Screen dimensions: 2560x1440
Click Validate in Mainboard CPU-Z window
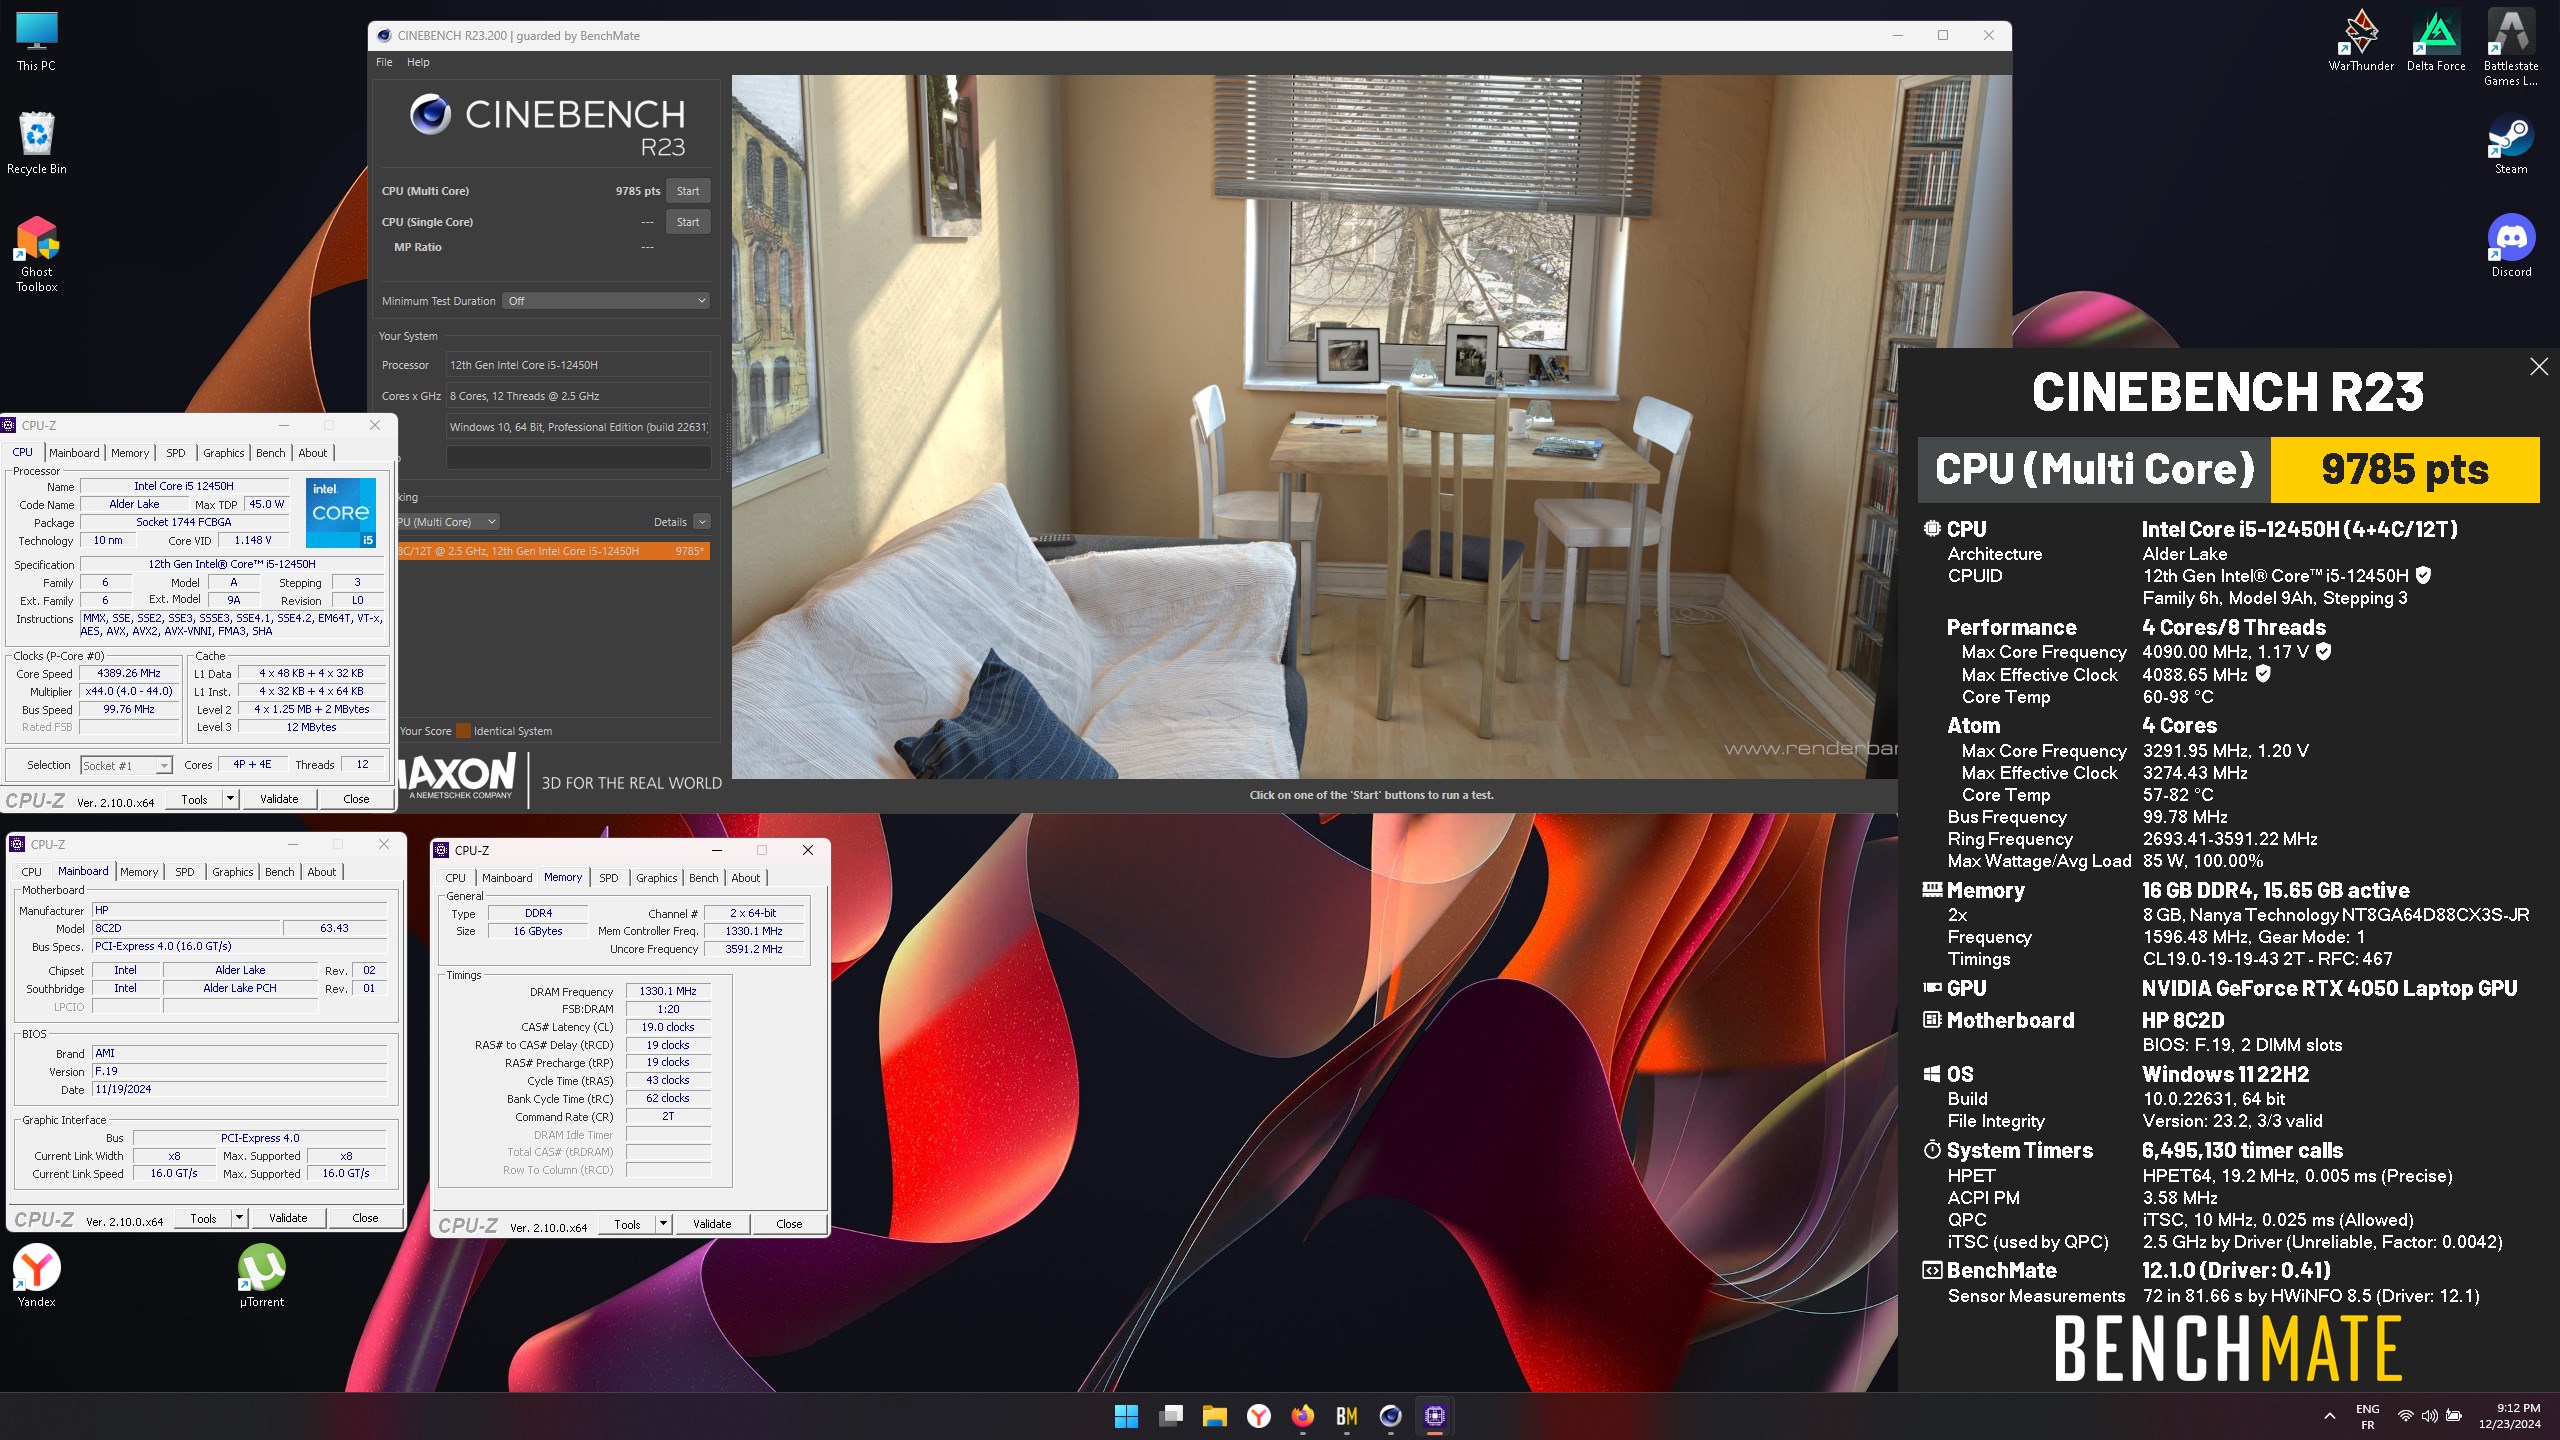click(288, 1218)
